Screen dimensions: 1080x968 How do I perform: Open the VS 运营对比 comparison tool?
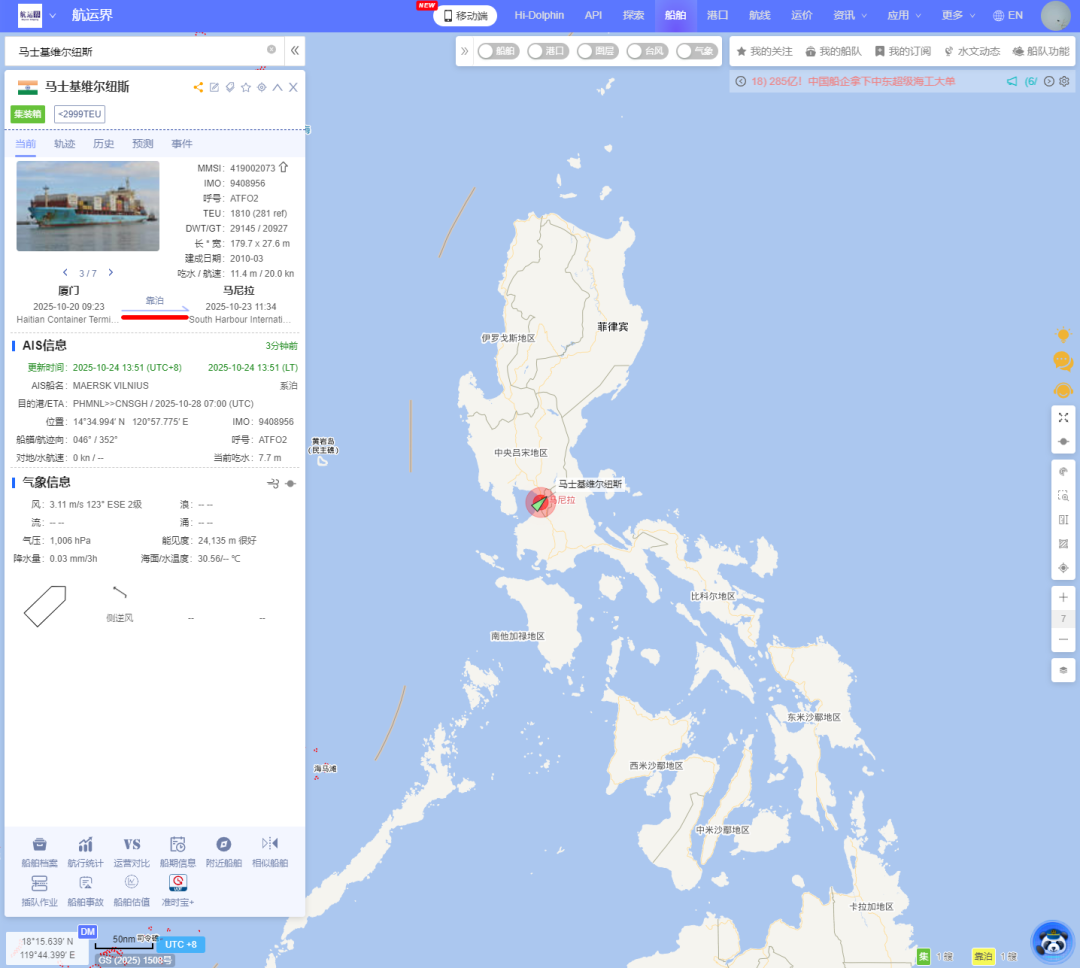click(132, 851)
